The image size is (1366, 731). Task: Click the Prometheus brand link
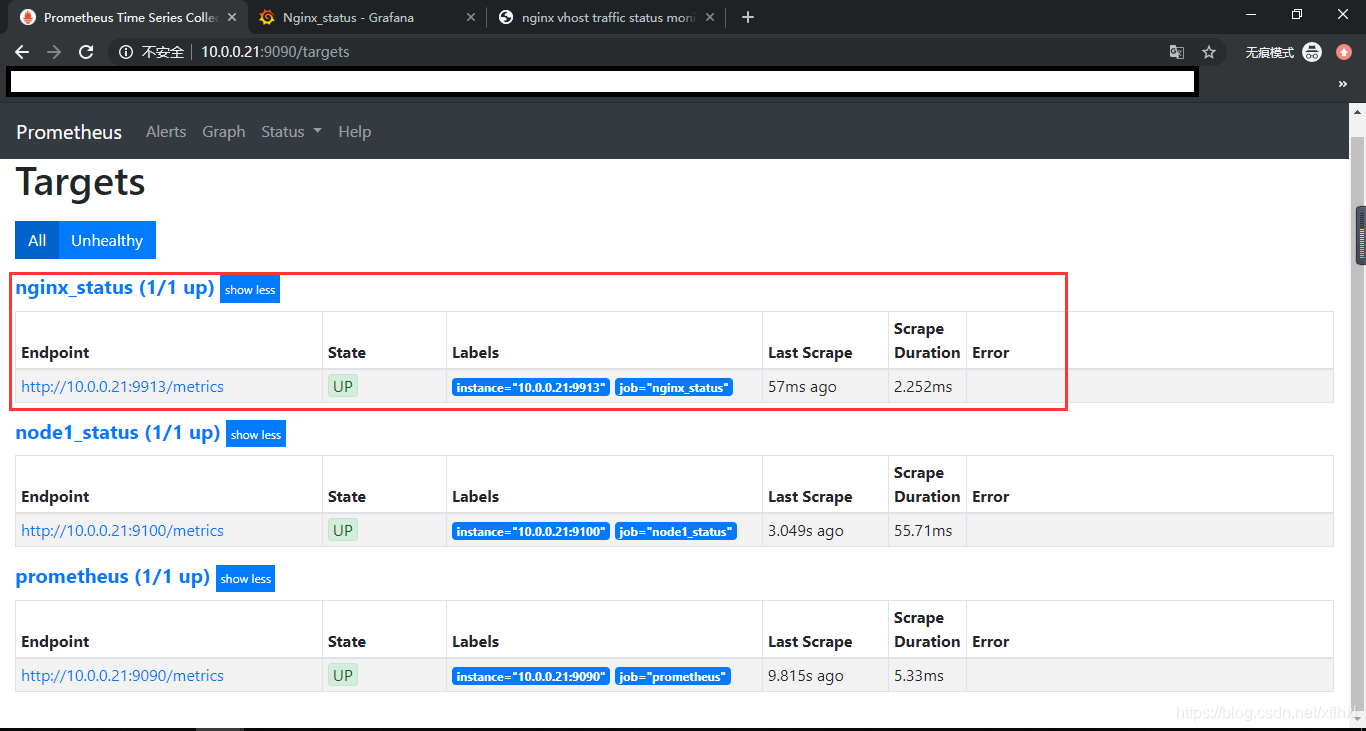[x=69, y=132]
